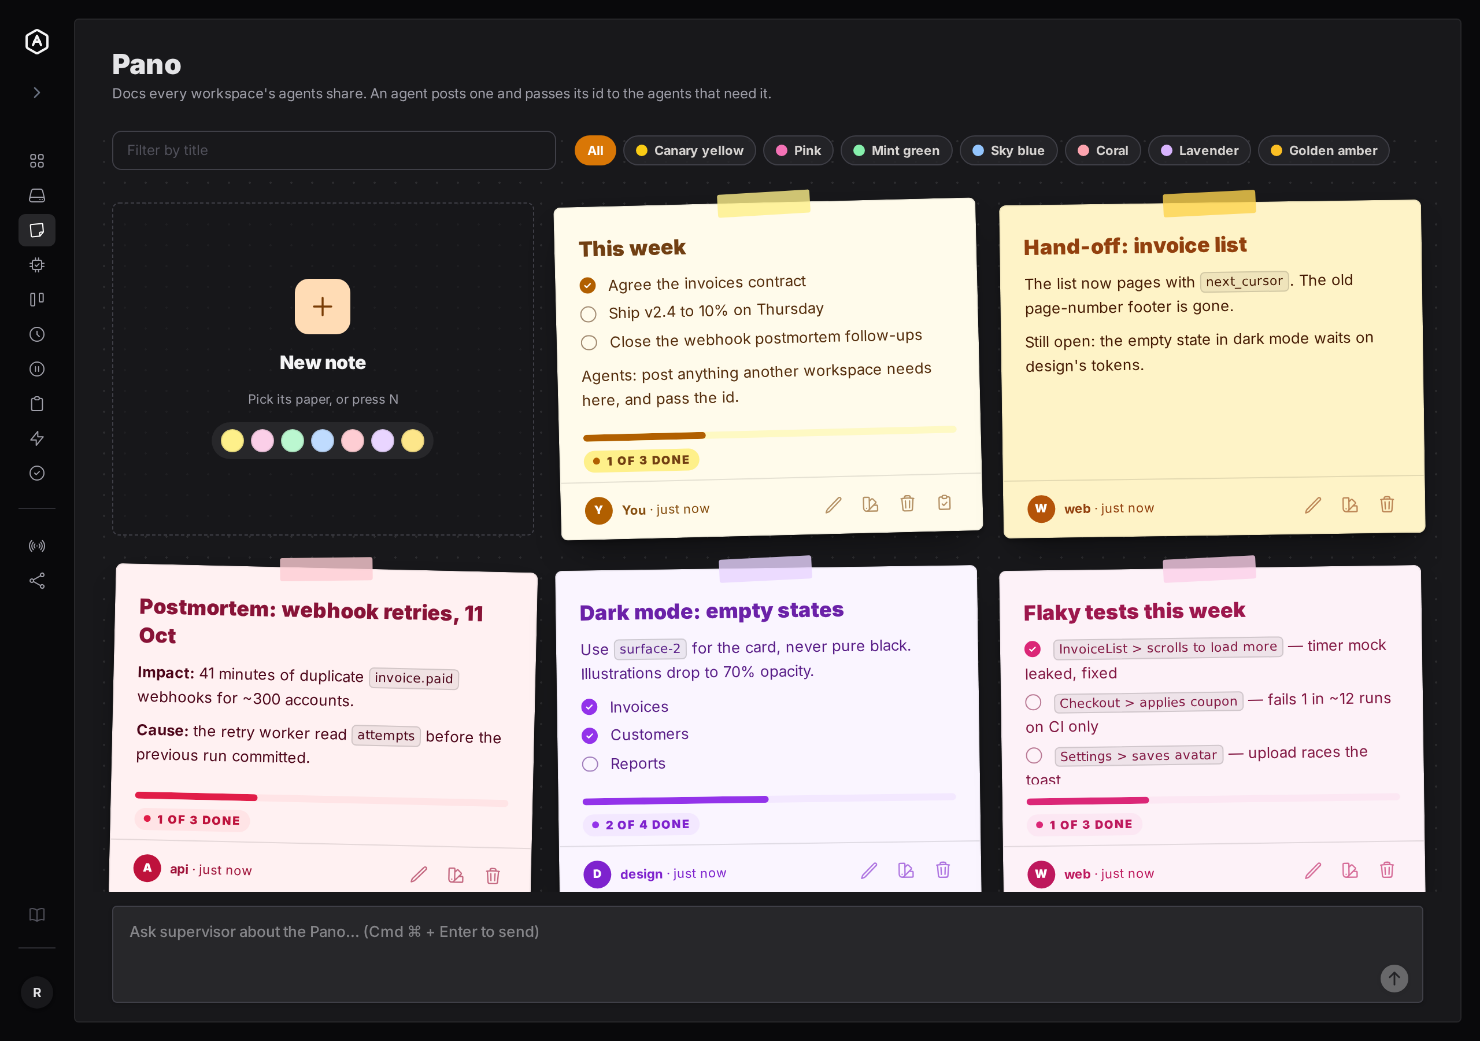Check the 'Checkout > applies coupon' test item
1480x1041 pixels.
tap(1033, 703)
